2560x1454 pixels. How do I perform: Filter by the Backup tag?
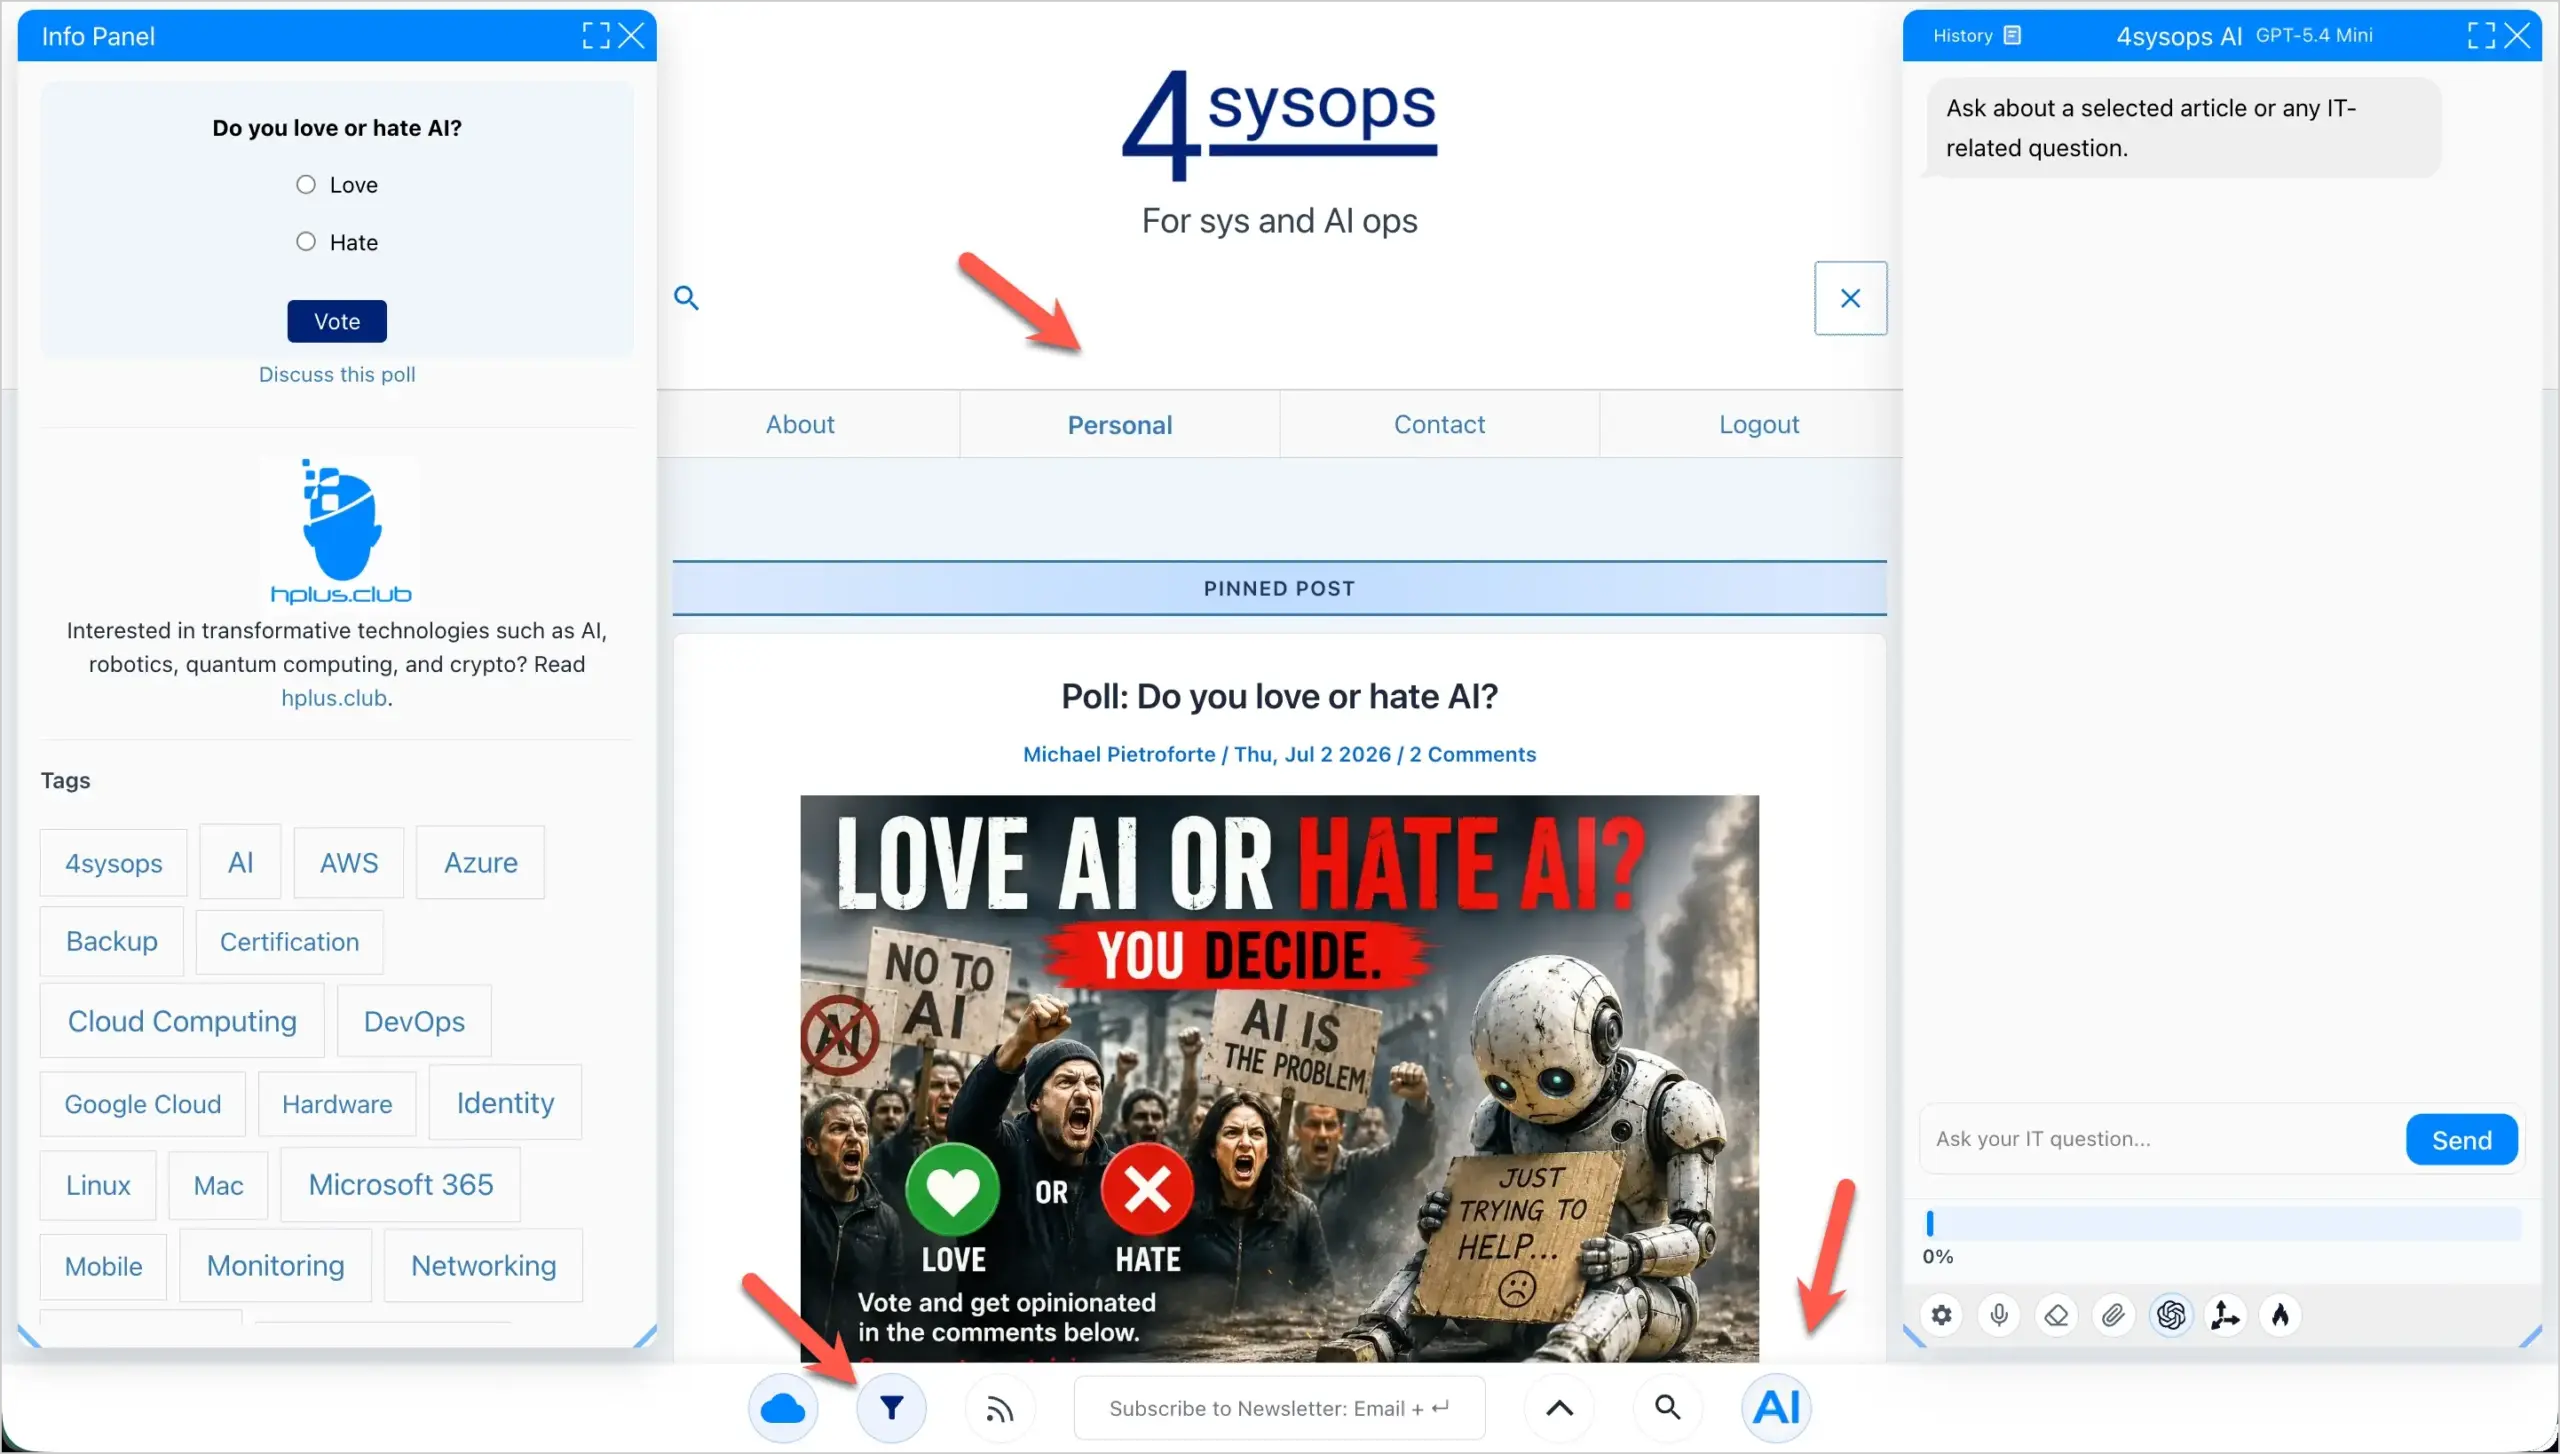click(111, 941)
